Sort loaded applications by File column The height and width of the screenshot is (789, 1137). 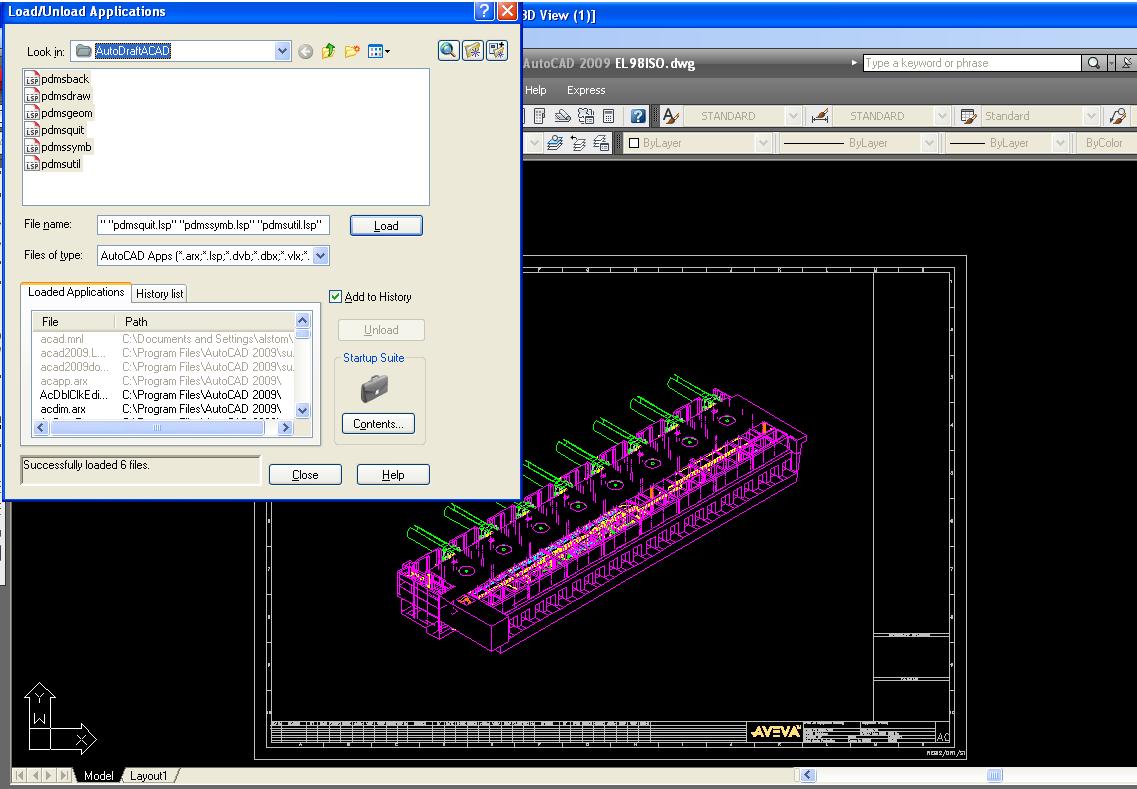(x=73, y=321)
